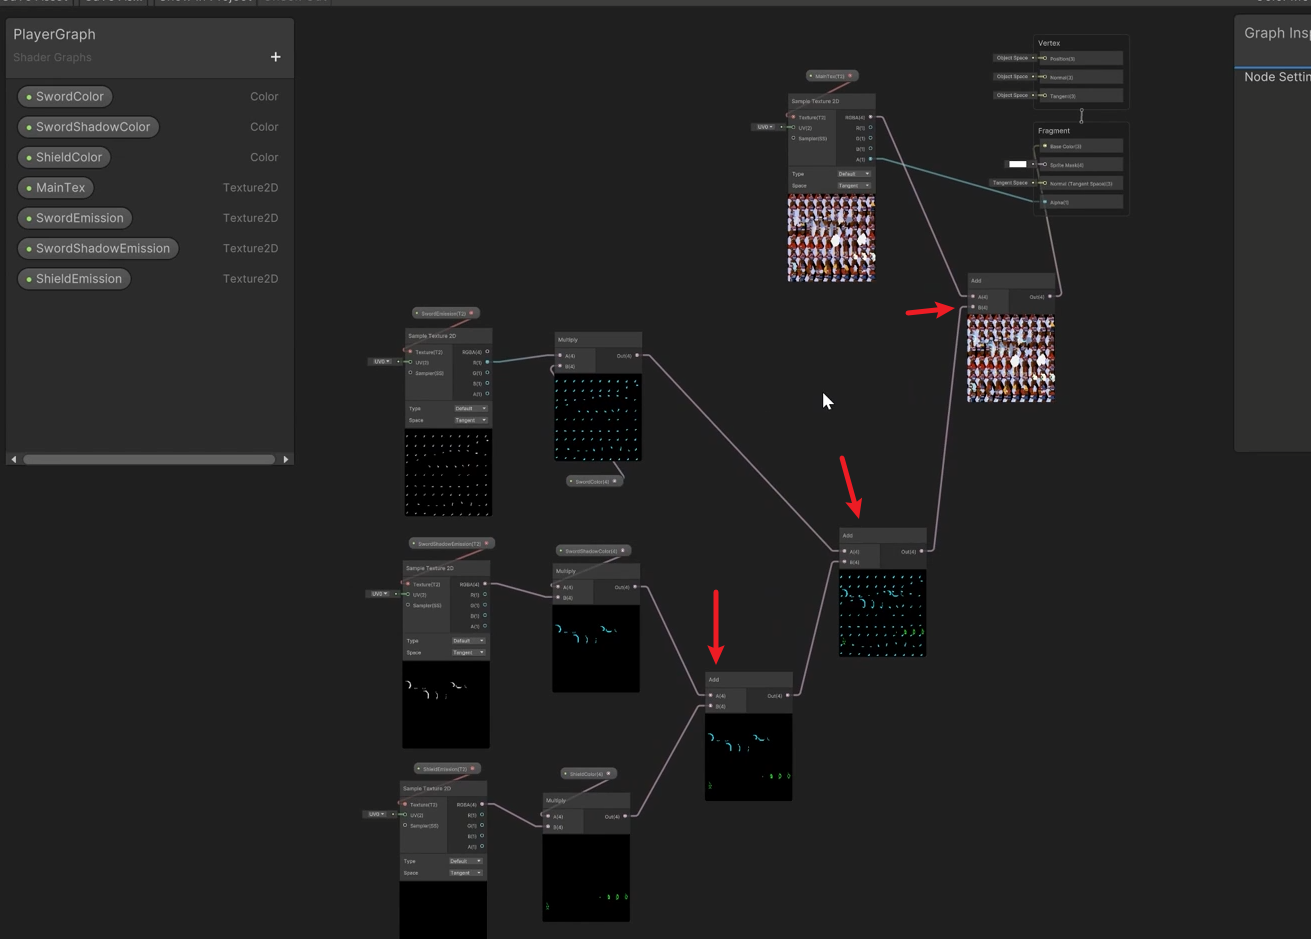Click the Alpha(1) port in Fragment block
The height and width of the screenshot is (939, 1311).
[x=1045, y=202]
